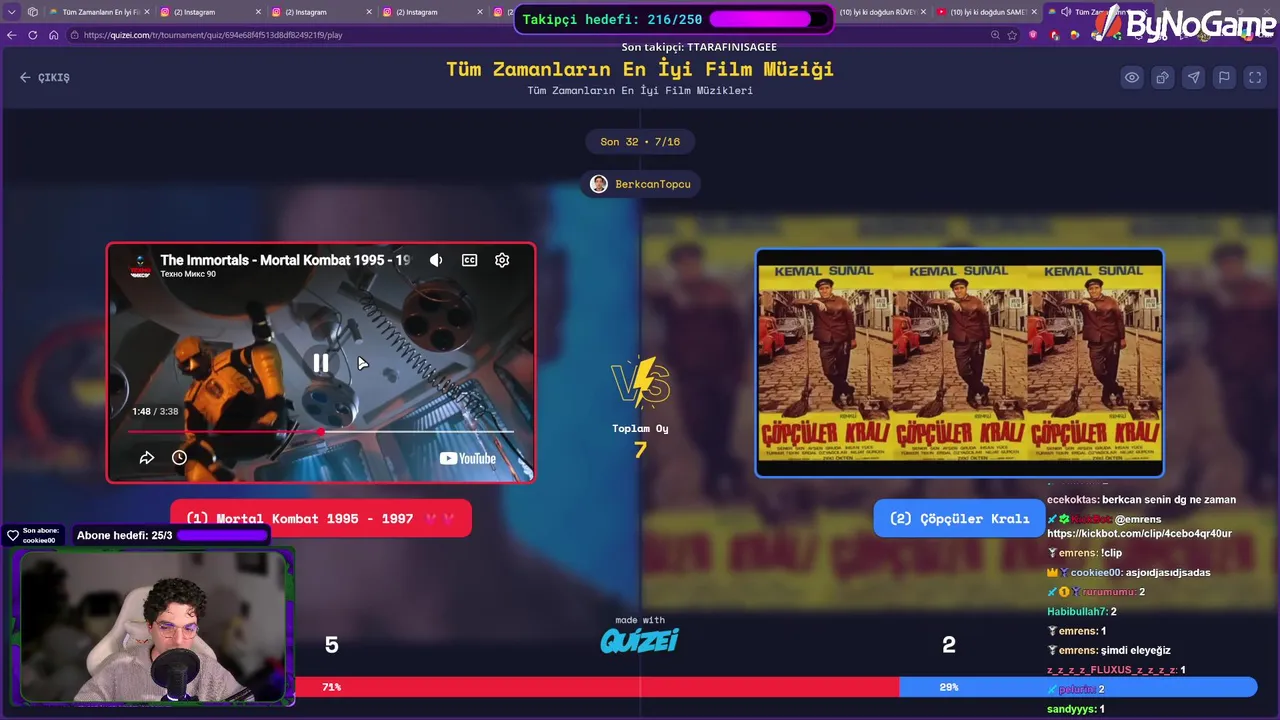
Task: Click the Brave shields icon
Action: pyautogui.click(x=1034, y=35)
